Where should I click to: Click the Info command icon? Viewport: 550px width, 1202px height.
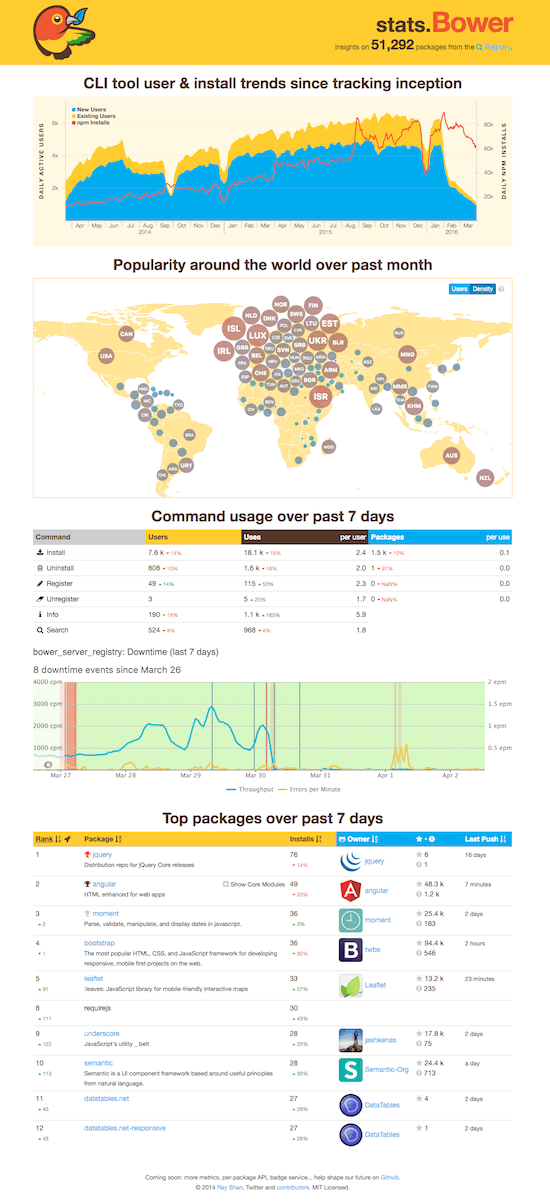40,614
